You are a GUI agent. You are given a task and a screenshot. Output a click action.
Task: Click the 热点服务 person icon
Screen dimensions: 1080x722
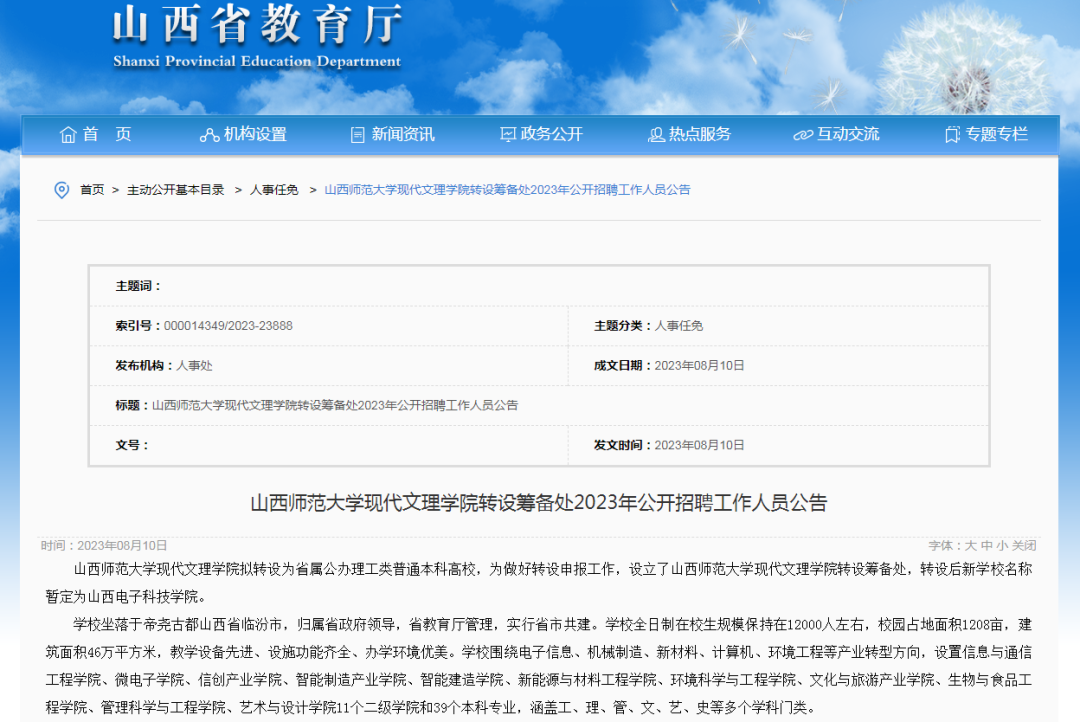tap(656, 135)
